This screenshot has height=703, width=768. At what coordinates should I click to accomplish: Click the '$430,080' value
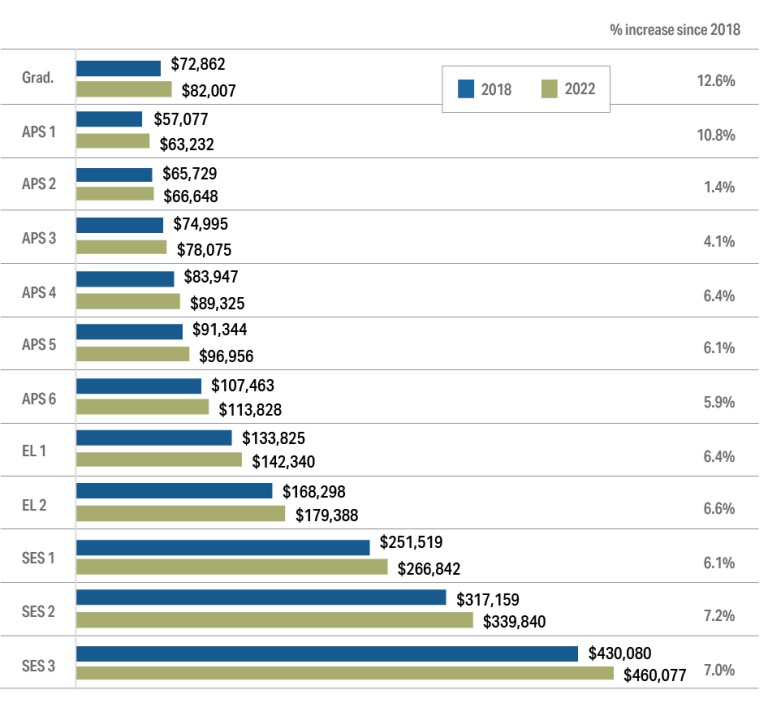620,654
